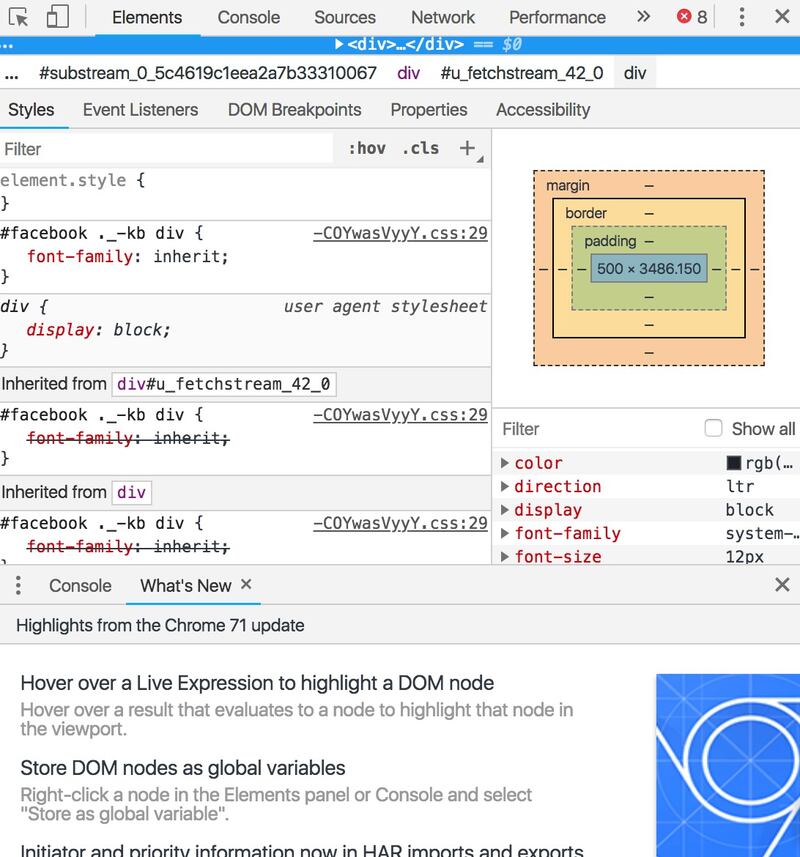Viewport: 800px width, 857px height.
Task: Open the Event Listeners tab
Action: click(x=140, y=110)
